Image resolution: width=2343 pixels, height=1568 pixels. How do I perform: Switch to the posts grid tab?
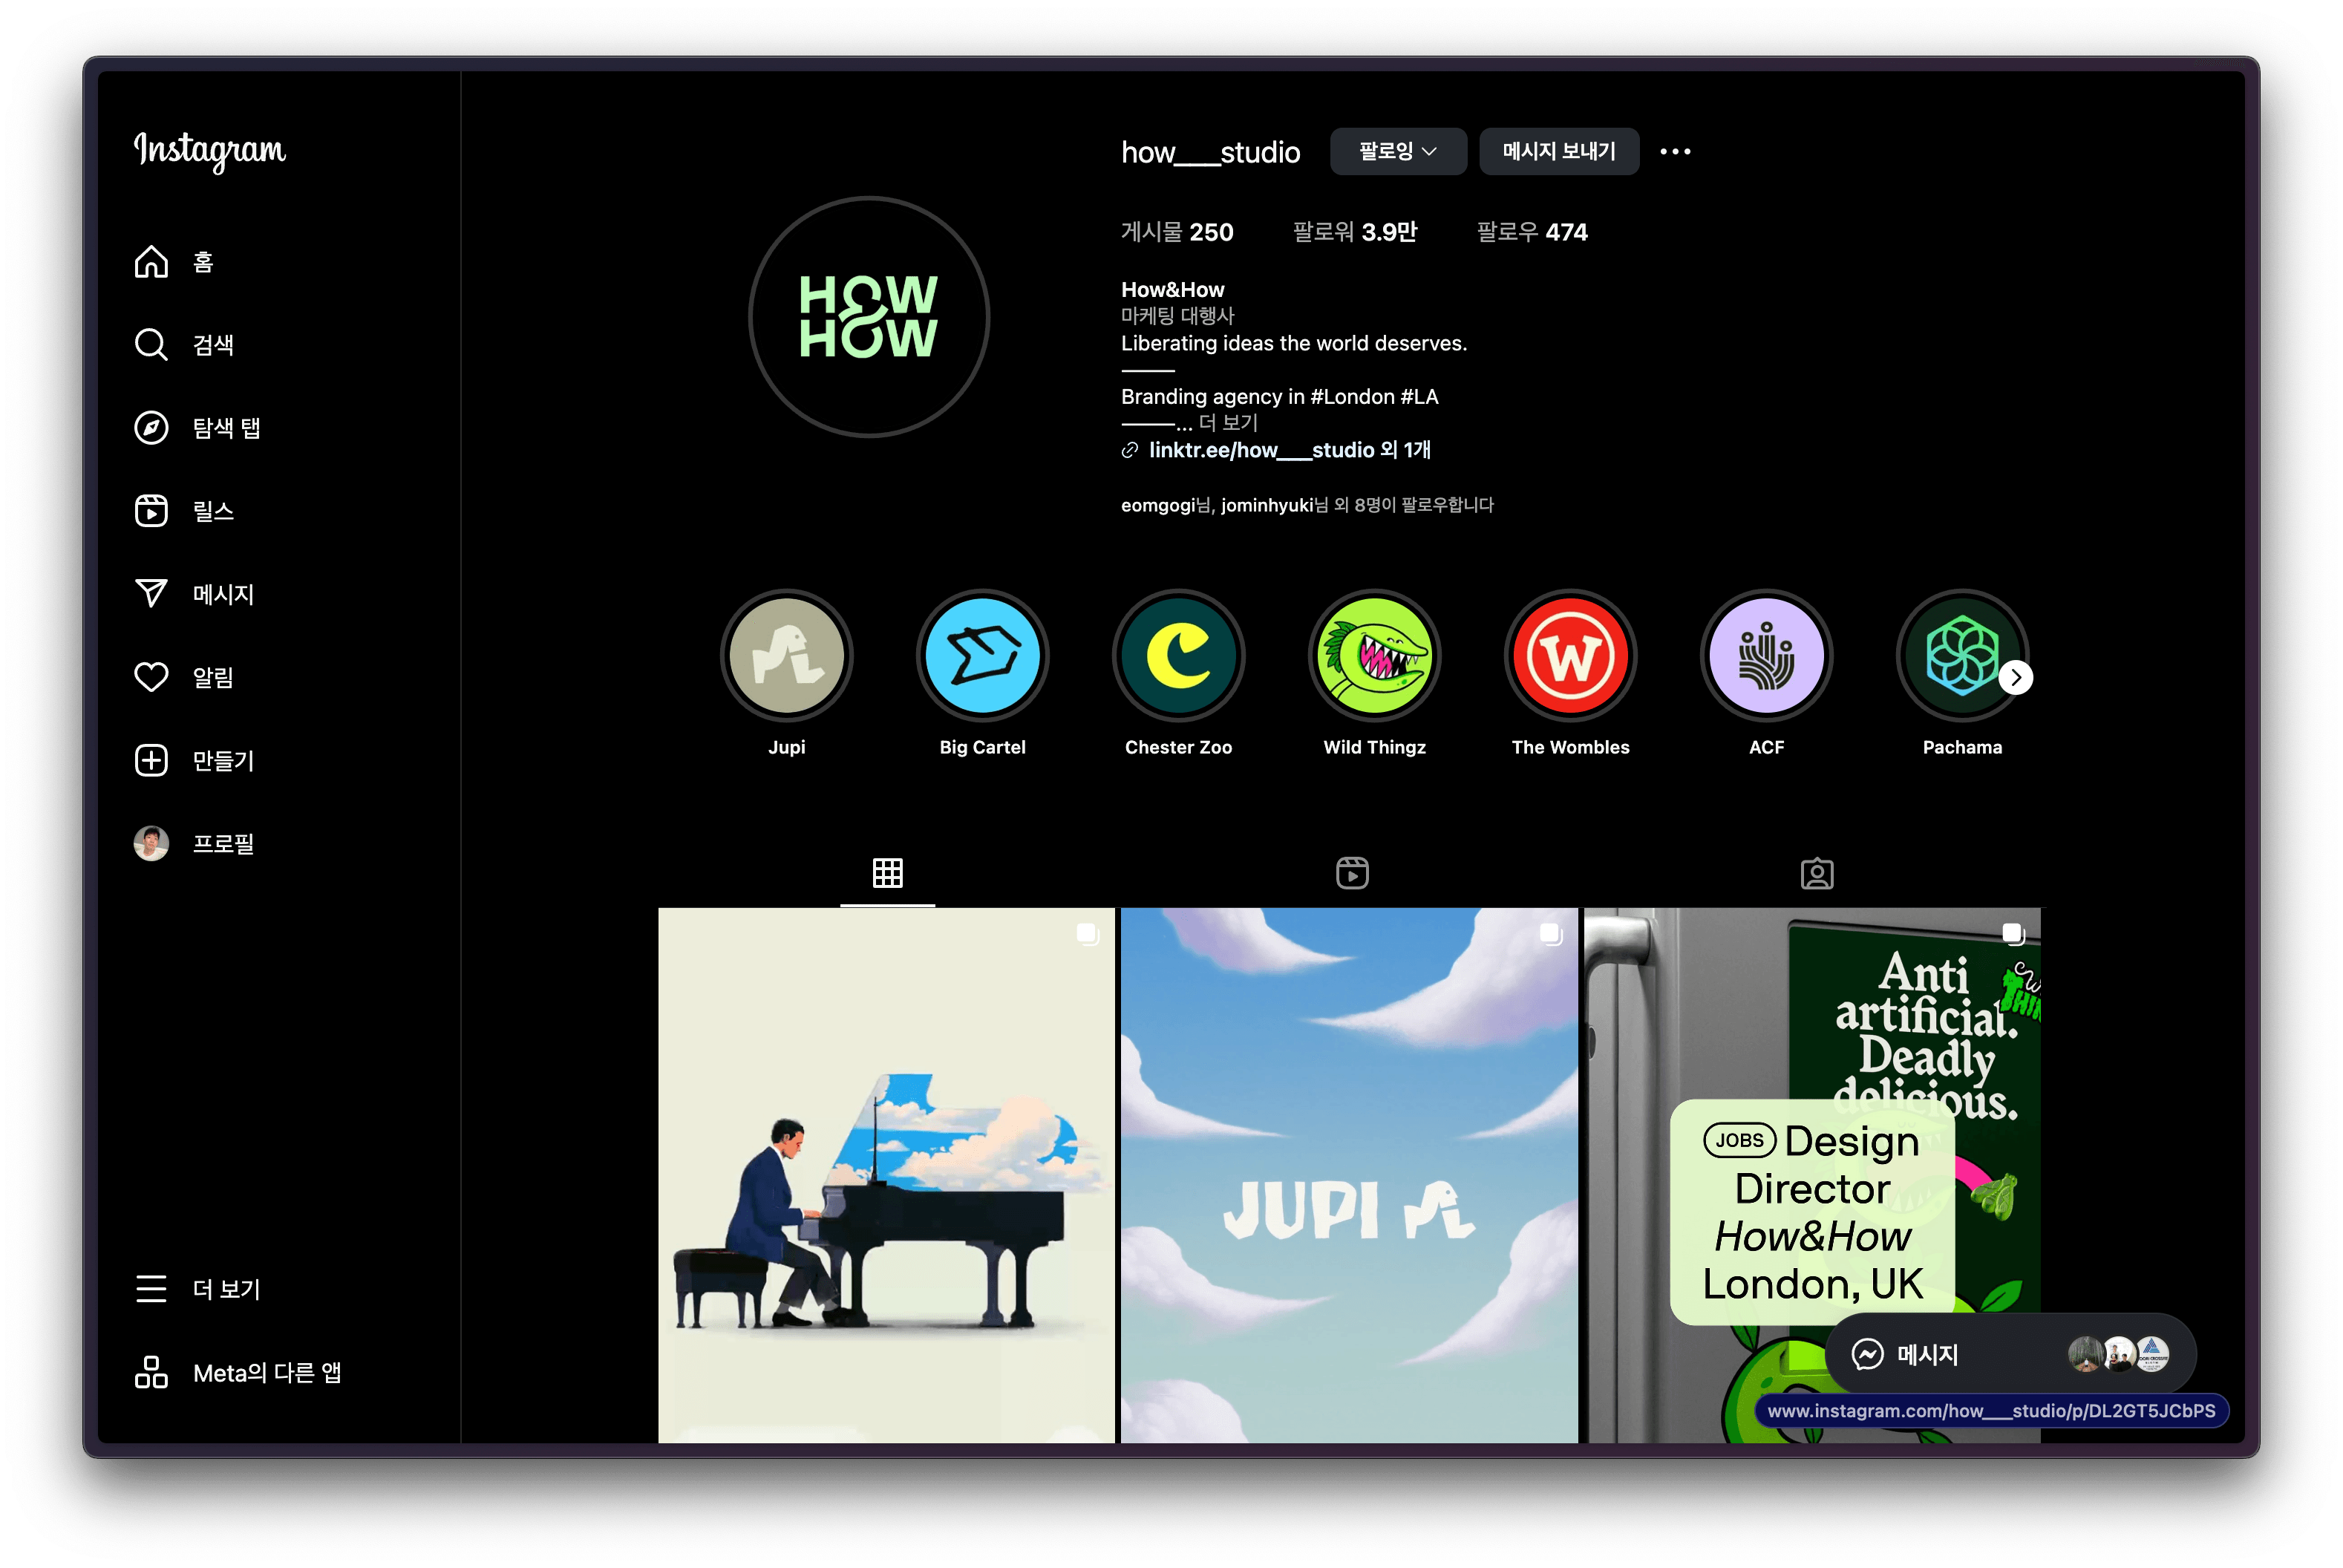tap(887, 873)
